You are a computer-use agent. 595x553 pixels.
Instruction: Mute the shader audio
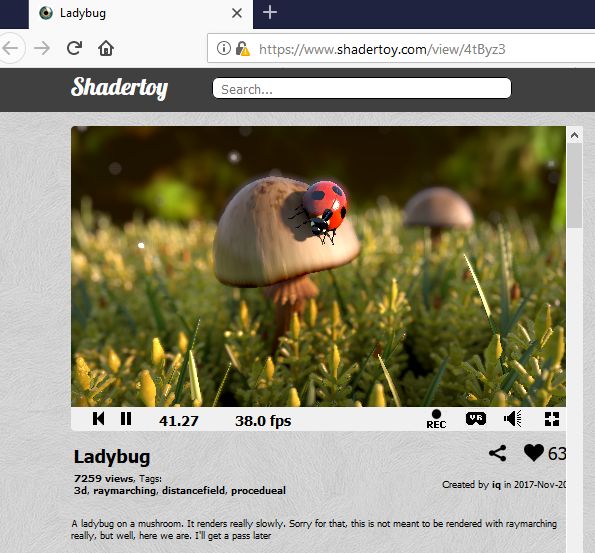click(513, 419)
